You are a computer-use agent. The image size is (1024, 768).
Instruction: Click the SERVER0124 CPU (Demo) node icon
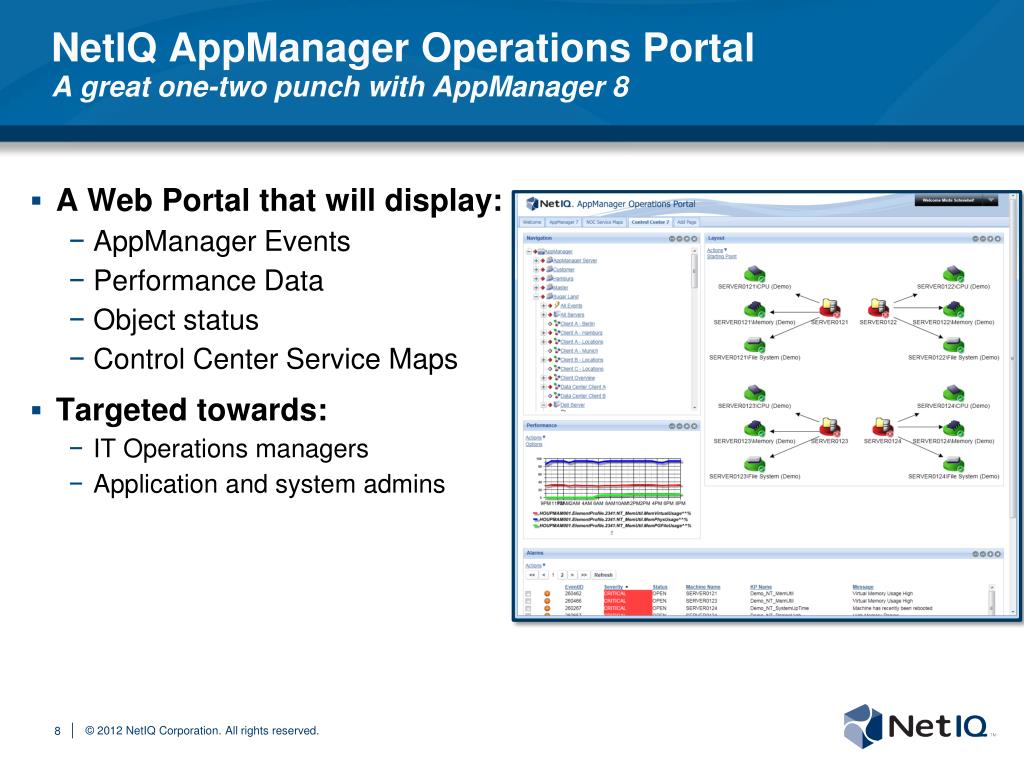click(953, 393)
